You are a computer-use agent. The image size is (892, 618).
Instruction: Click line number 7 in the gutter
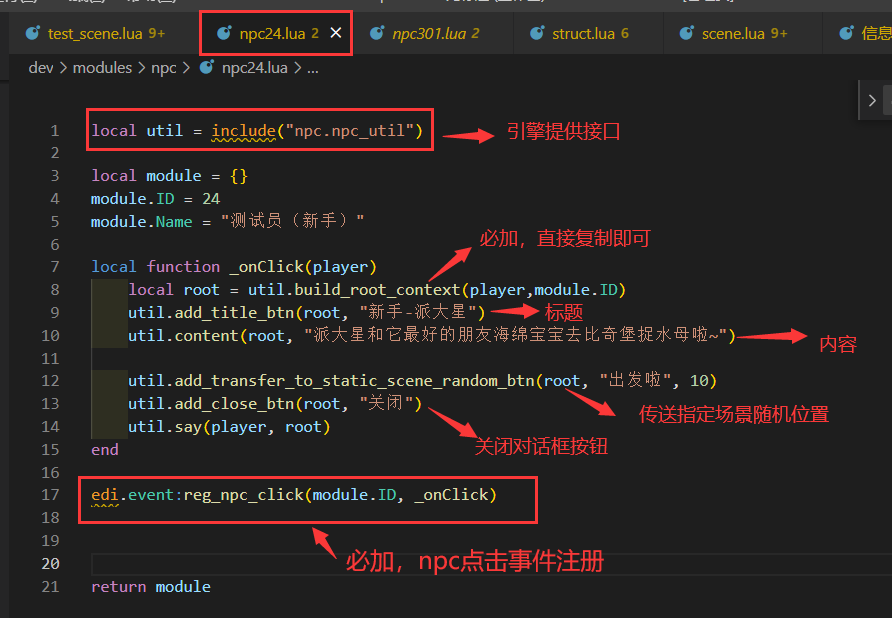(x=55, y=267)
